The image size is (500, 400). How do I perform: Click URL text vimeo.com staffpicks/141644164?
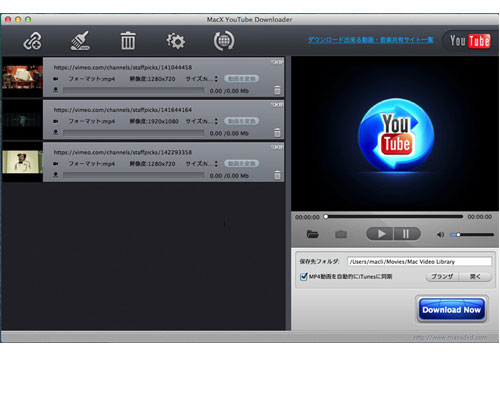click(x=123, y=110)
